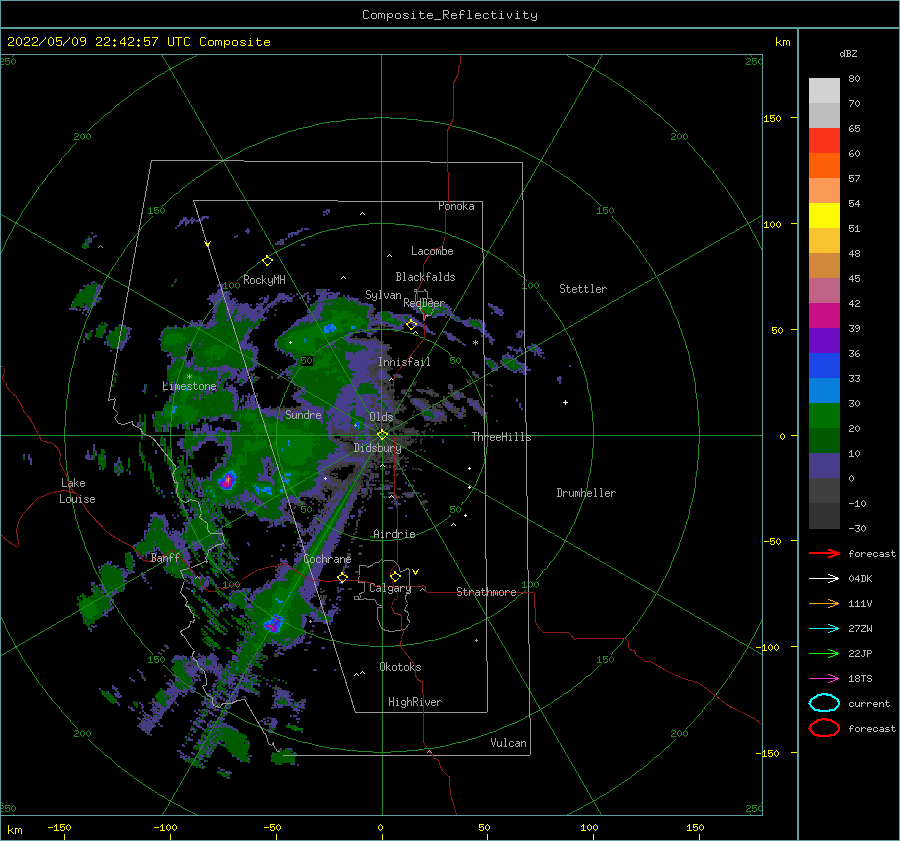Click the Okotoks town label

pyautogui.click(x=400, y=667)
